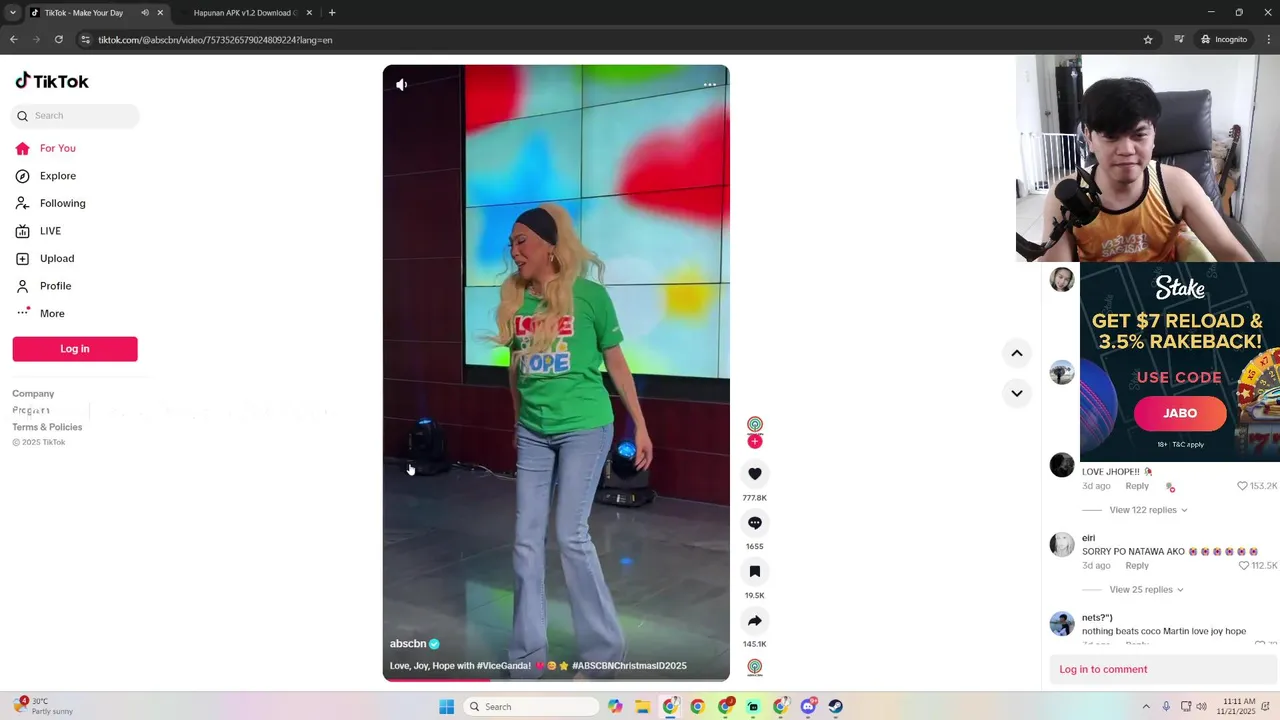Follow abscbn using the red plus badge
1280x720 pixels.
[755, 441]
